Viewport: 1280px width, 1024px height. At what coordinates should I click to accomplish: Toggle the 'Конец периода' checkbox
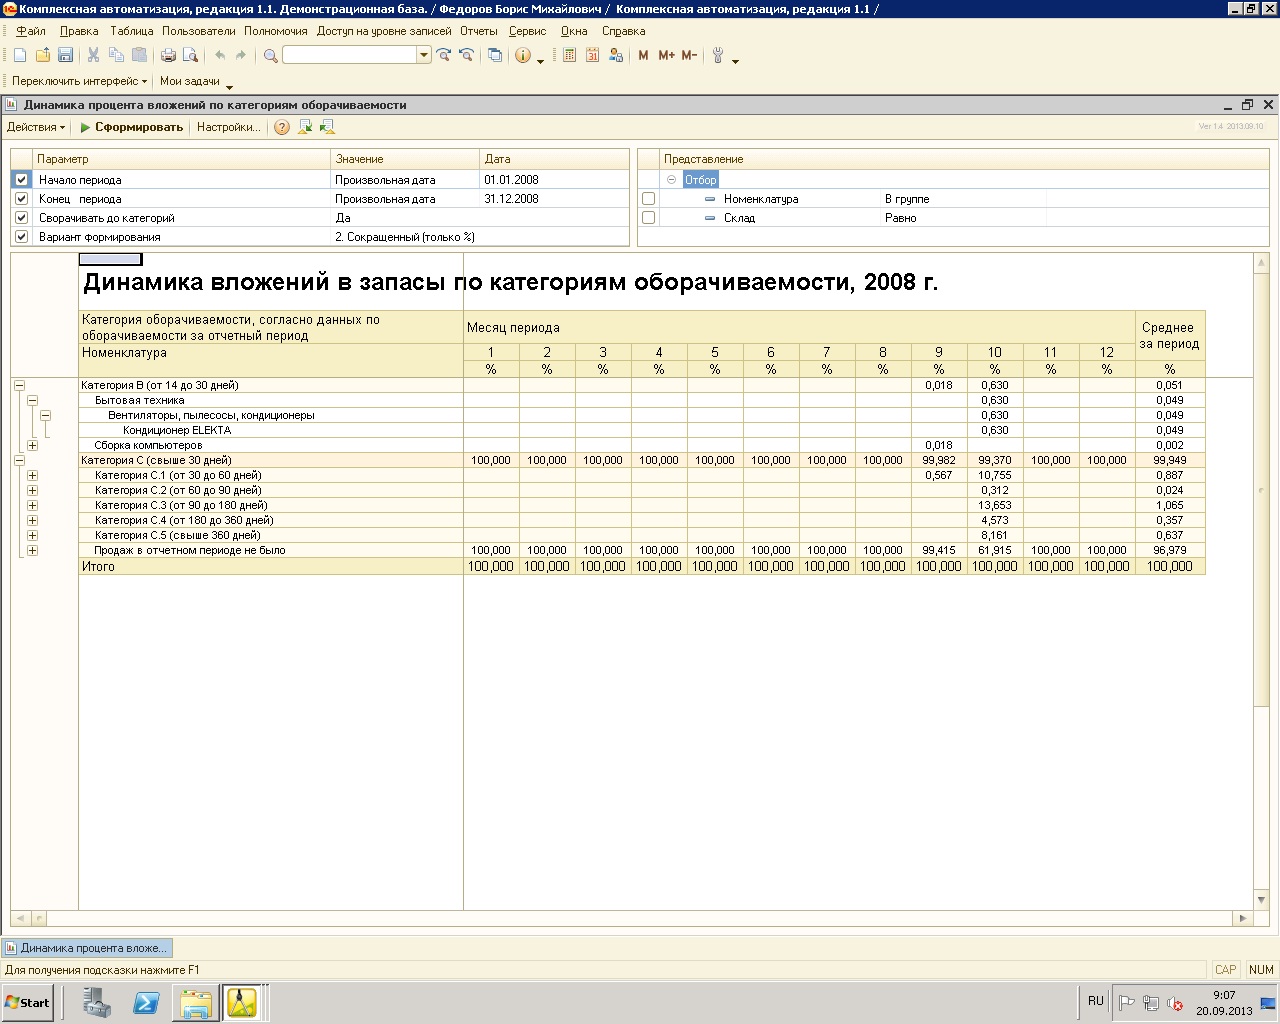(x=22, y=199)
